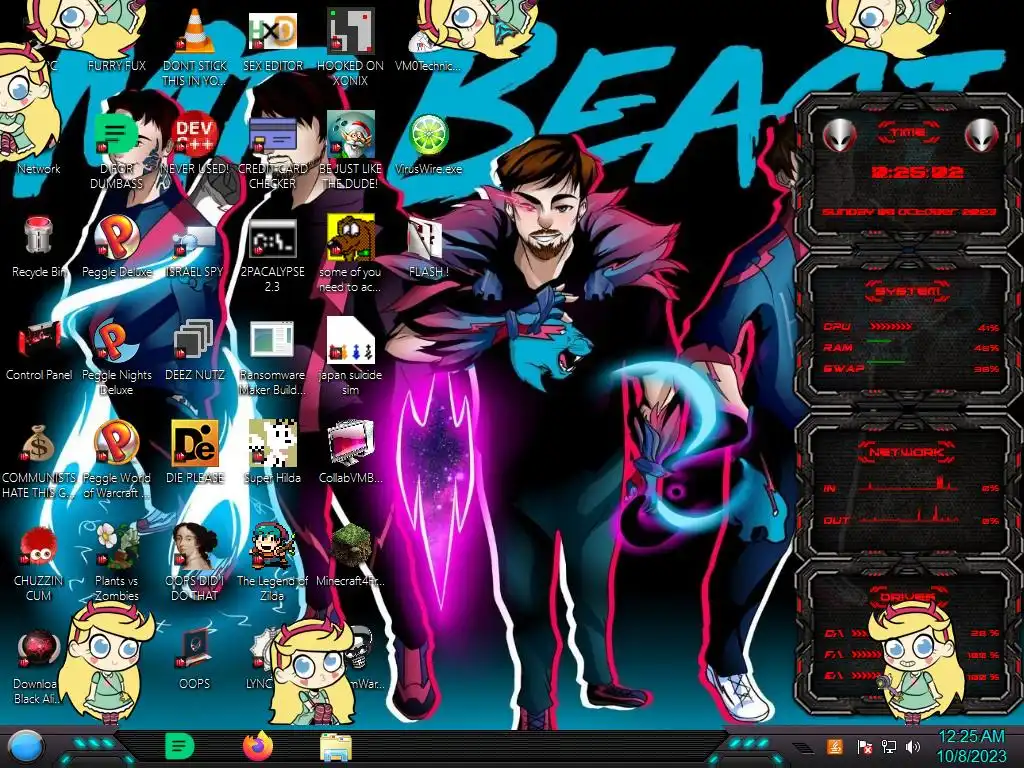Click the Java tray icon
Viewport: 1024px width, 768px height.
(835, 746)
